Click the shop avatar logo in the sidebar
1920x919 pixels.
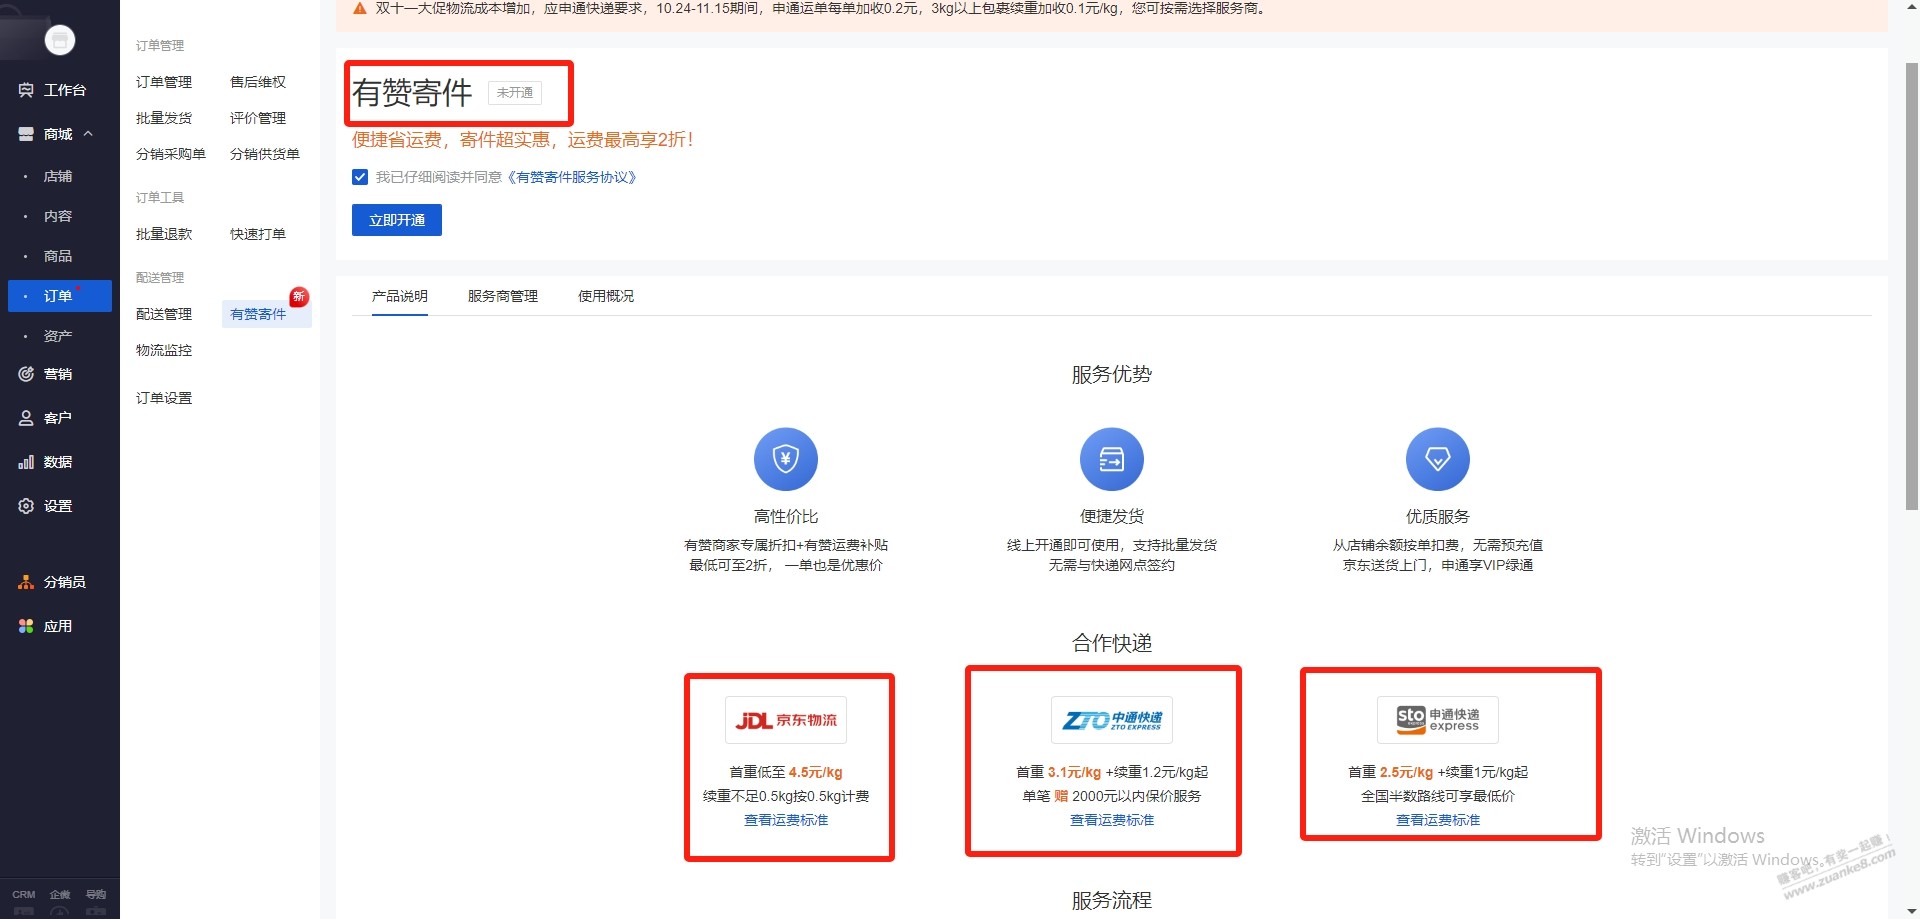click(x=60, y=40)
